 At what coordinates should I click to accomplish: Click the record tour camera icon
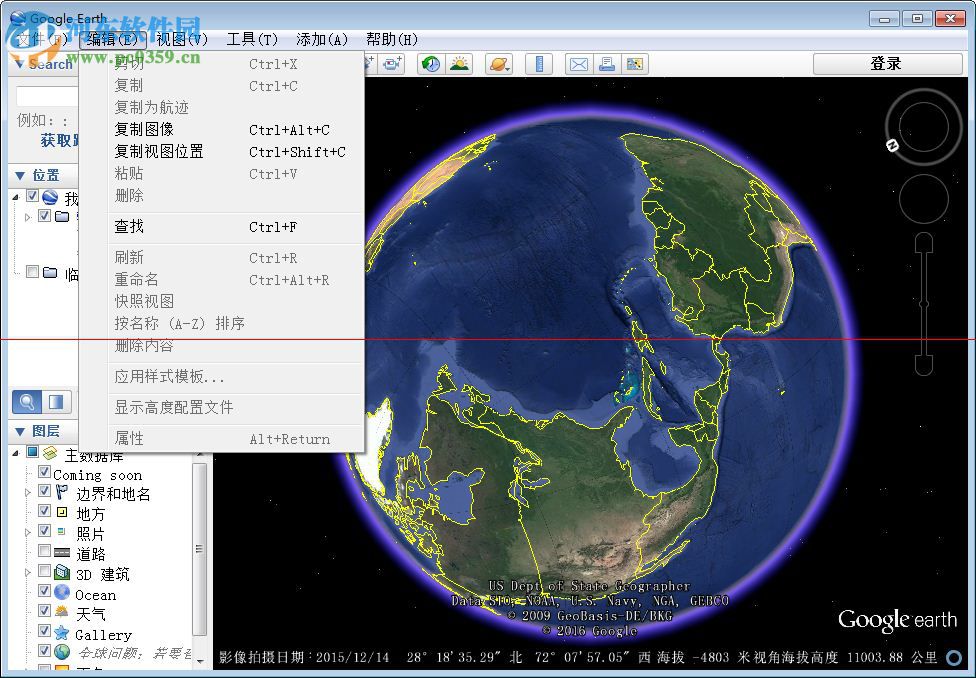tap(389, 64)
